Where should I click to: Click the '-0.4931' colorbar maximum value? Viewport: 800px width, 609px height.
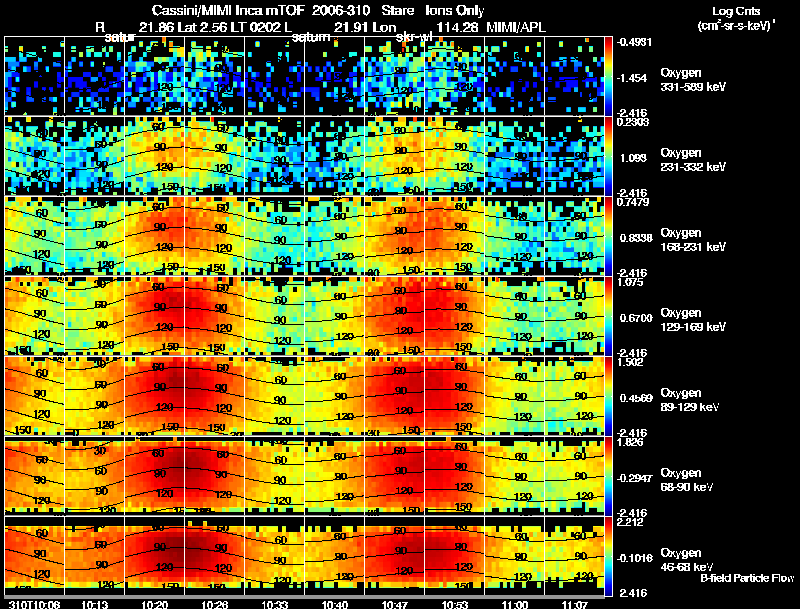click(x=634, y=42)
